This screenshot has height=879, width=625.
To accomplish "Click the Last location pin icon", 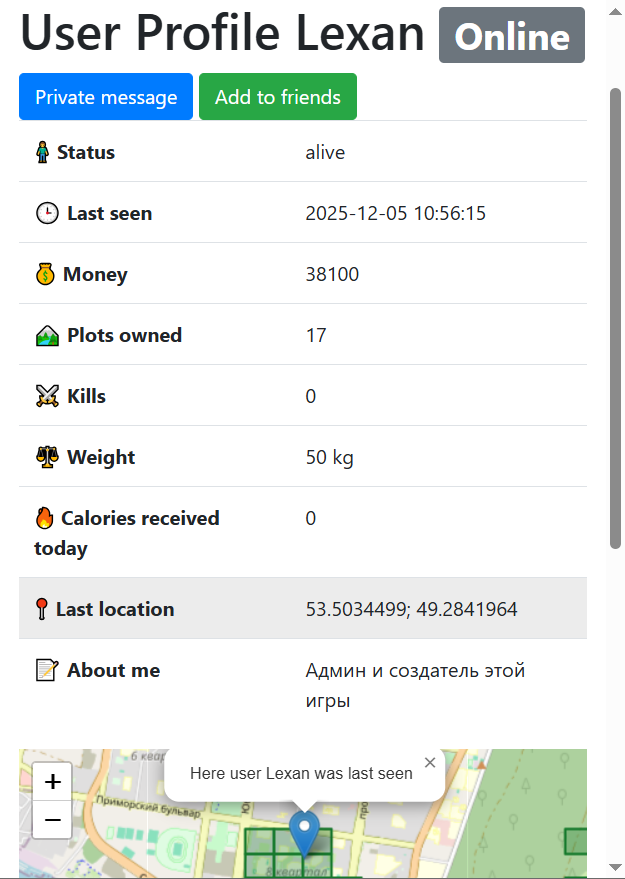I will click(x=42, y=609).
